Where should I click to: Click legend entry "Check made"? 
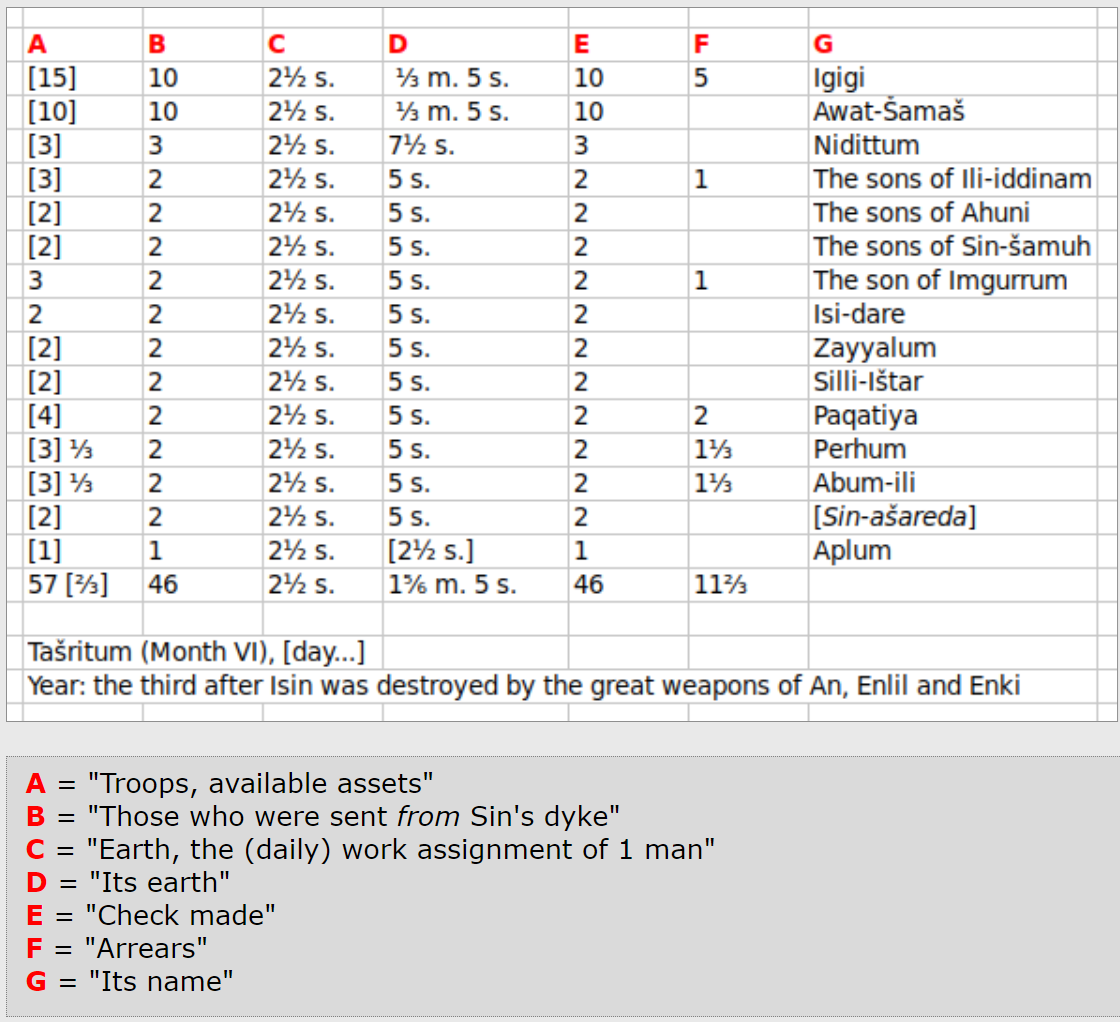[150, 915]
